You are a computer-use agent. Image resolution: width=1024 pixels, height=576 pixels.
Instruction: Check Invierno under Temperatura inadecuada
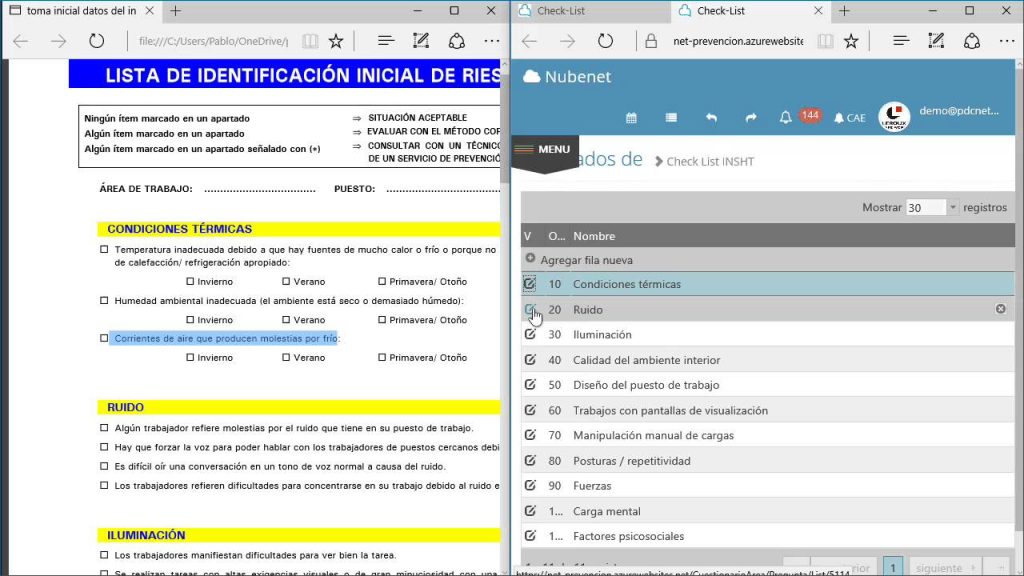(x=190, y=281)
